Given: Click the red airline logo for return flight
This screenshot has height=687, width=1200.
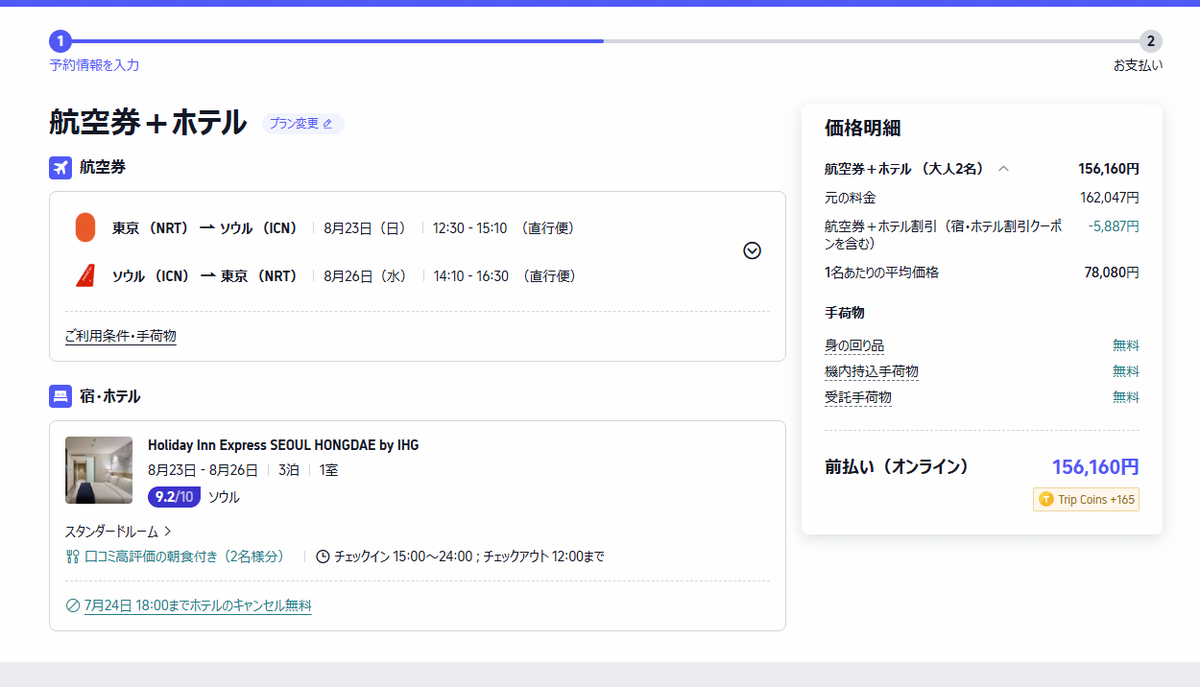Looking at the screenshot, I should point(85,275).
